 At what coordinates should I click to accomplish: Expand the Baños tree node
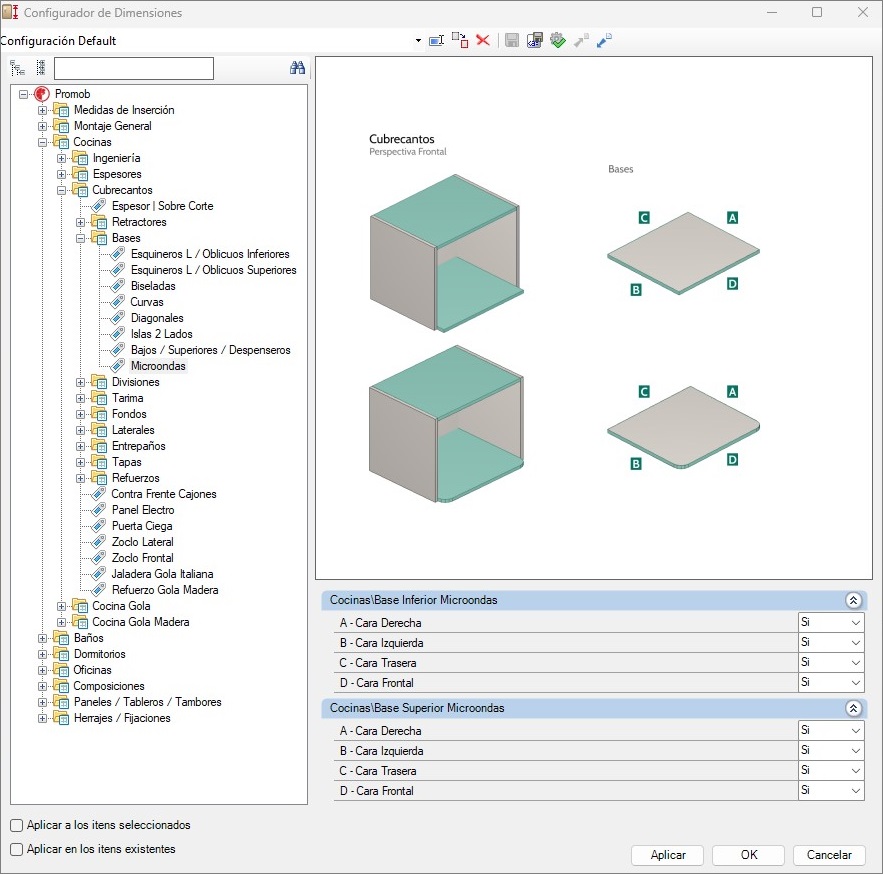[43, 638]
